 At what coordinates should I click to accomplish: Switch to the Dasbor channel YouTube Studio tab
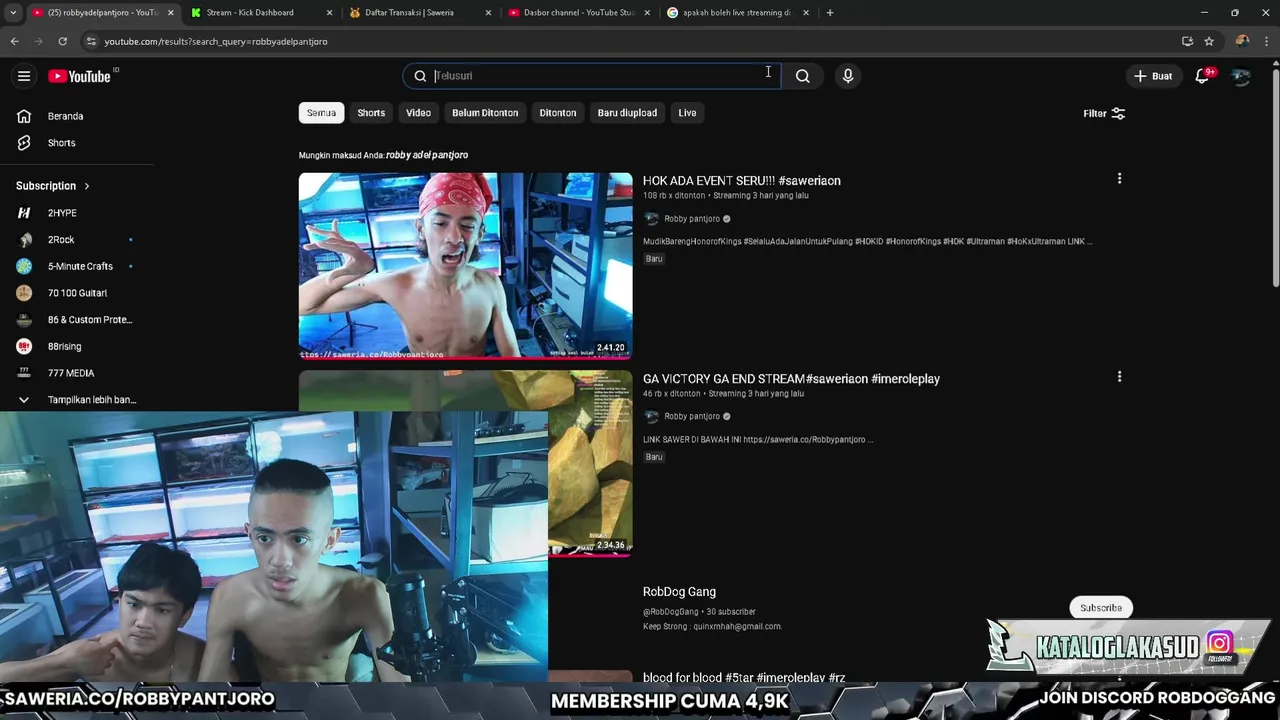click(577, 13)
